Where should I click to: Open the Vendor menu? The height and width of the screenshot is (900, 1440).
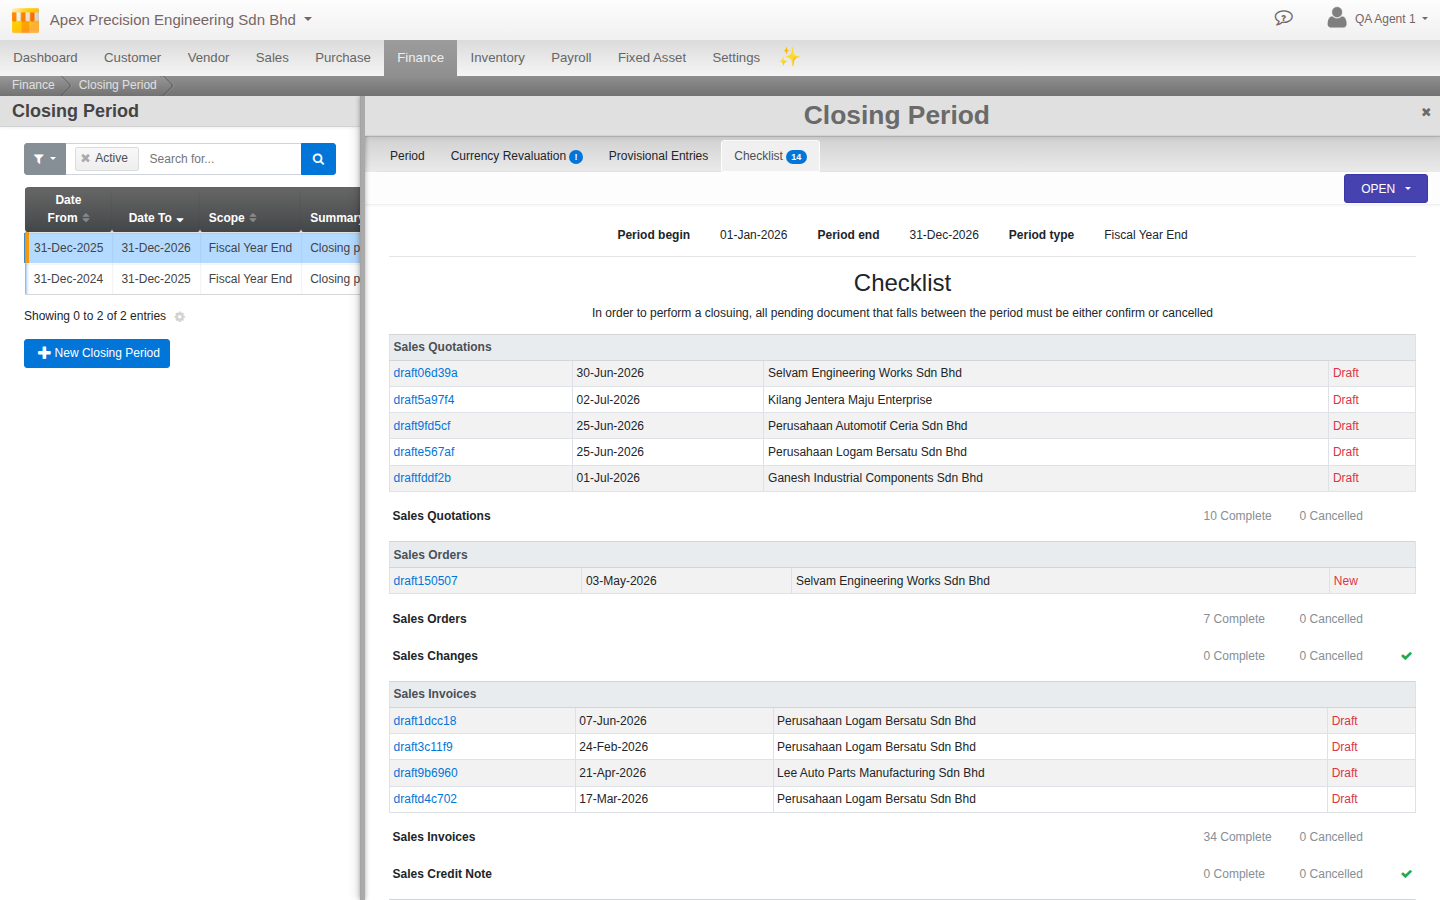208,58
